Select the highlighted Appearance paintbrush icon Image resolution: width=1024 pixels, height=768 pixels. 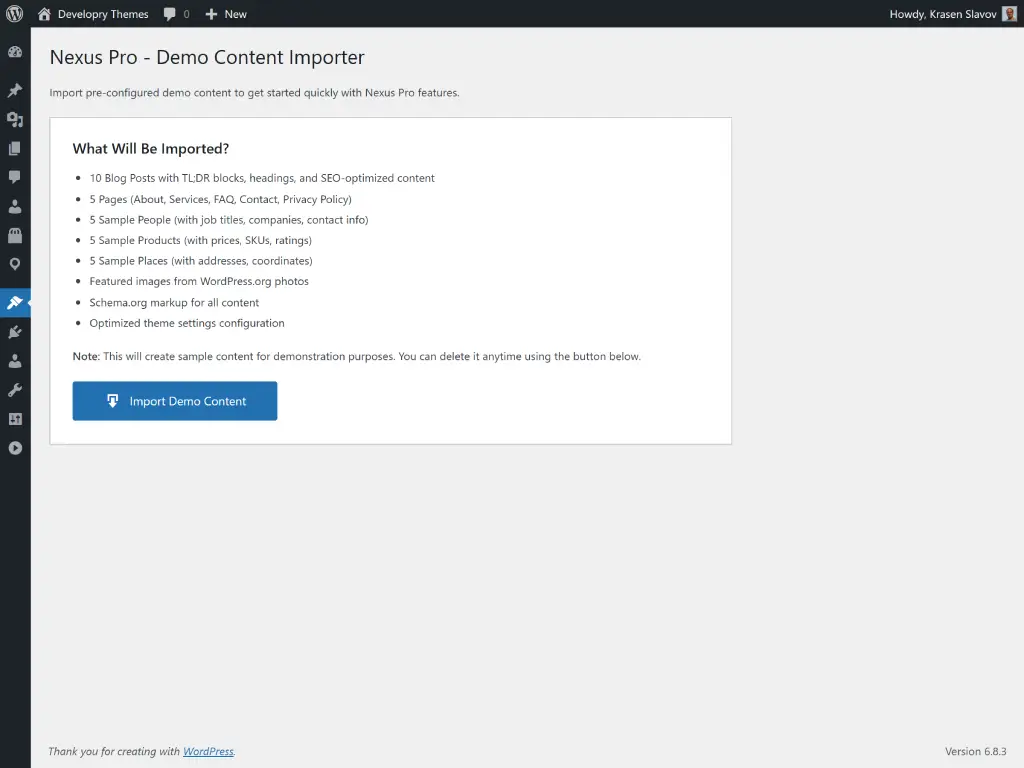(x=15, y=302)
